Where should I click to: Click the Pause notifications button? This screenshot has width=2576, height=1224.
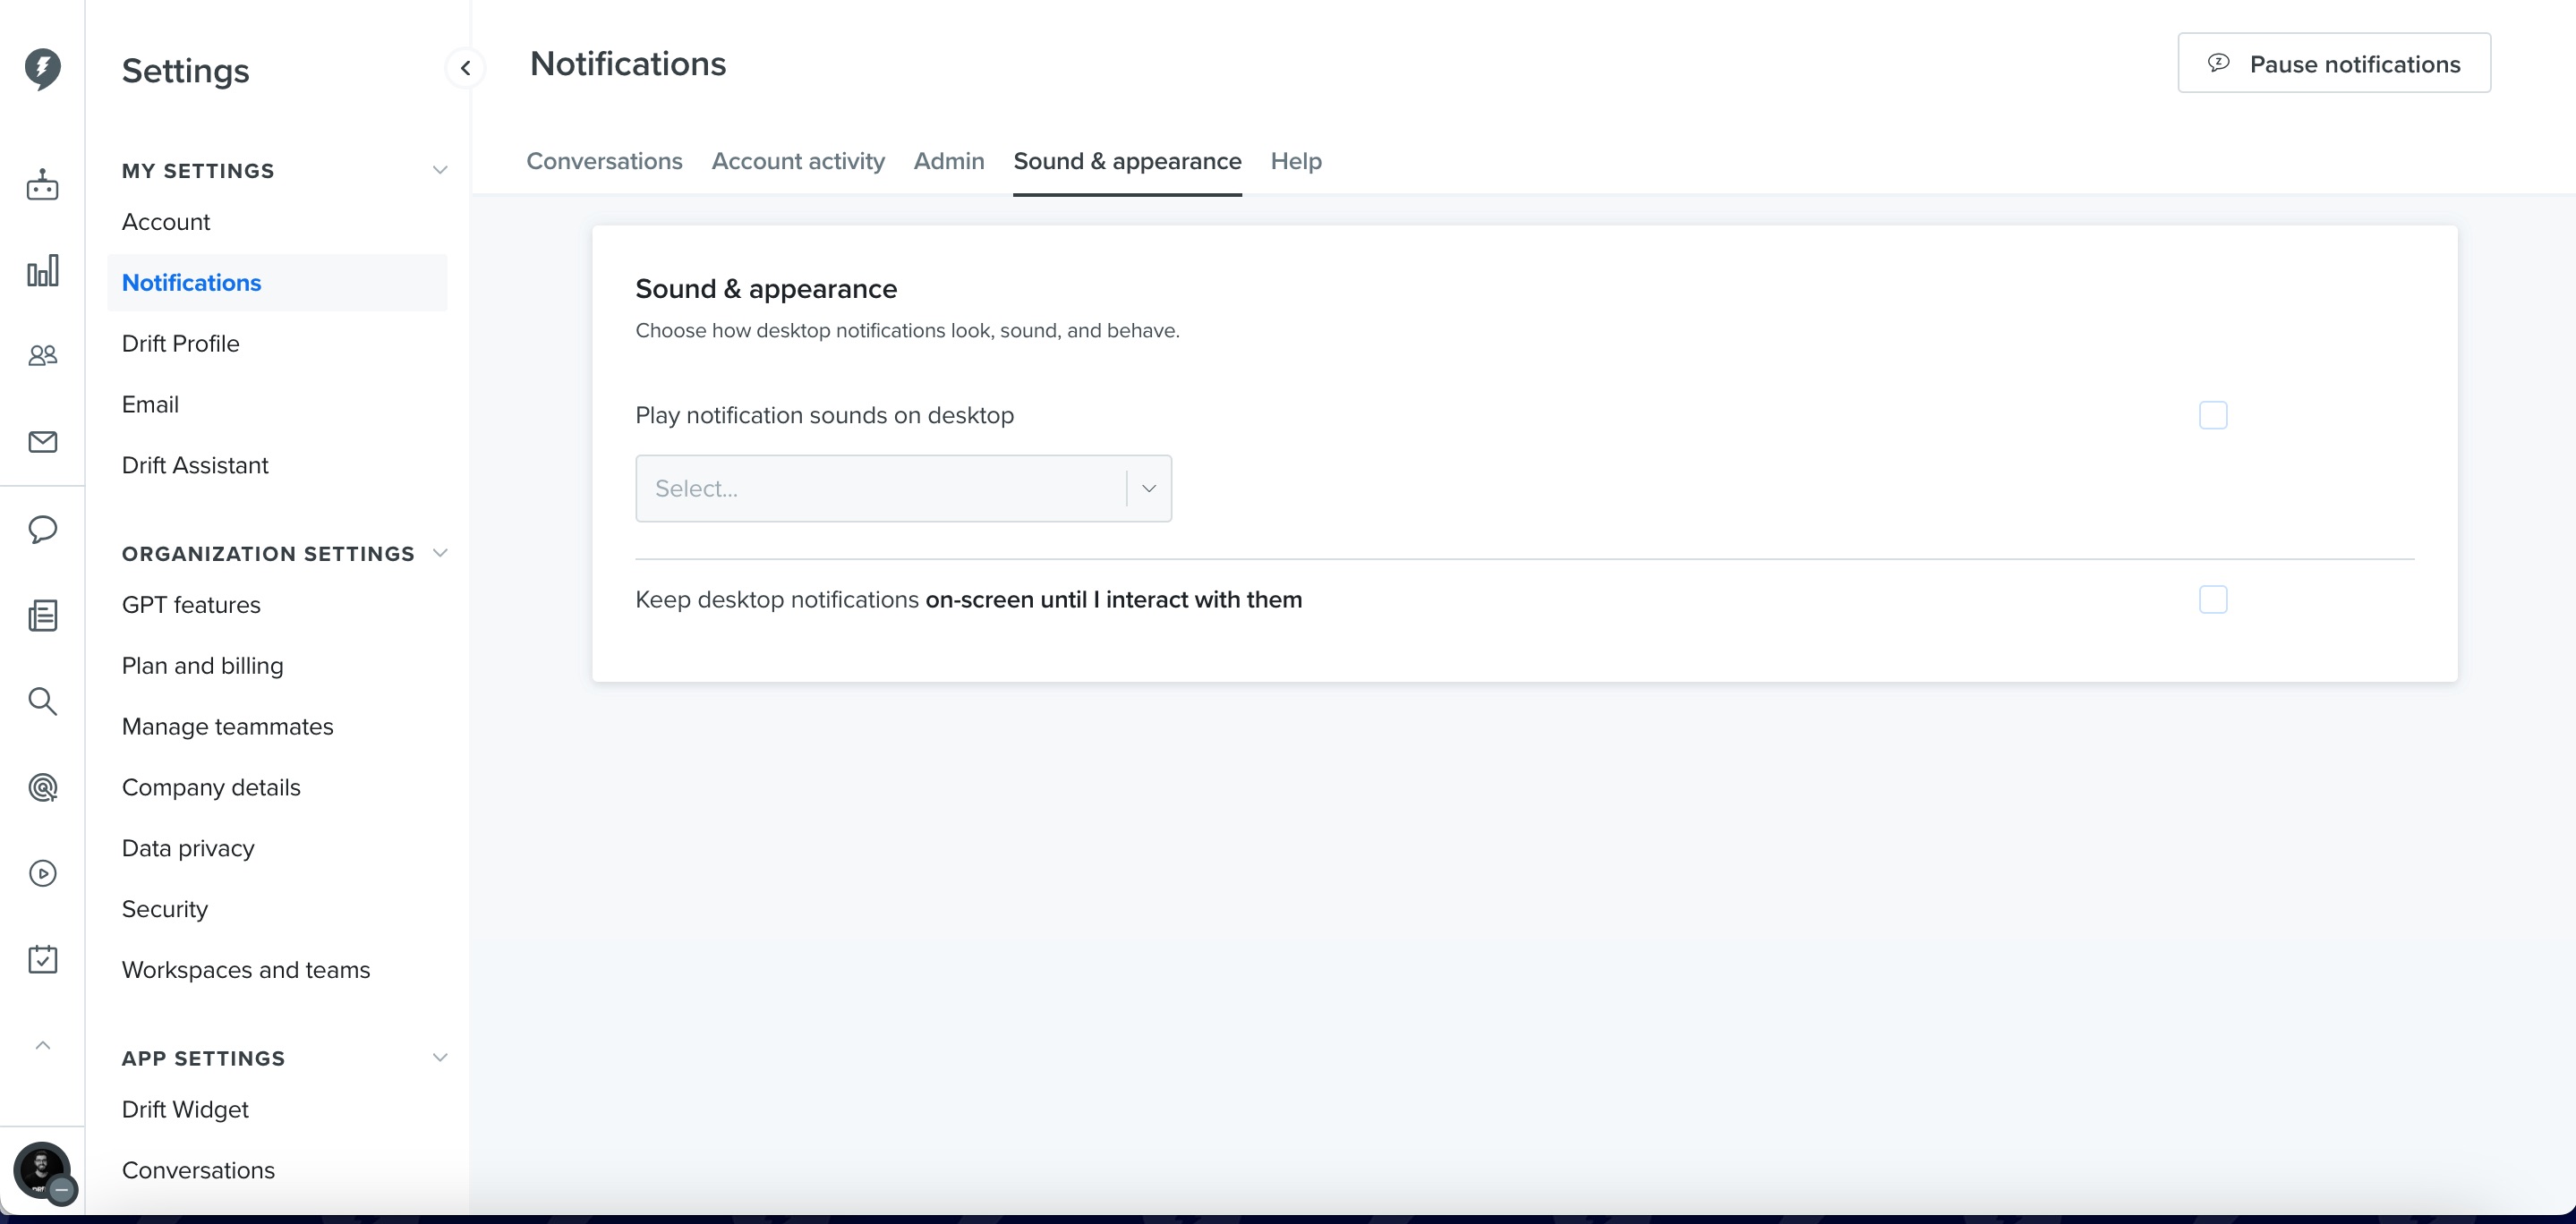[x=2334, y=63]
